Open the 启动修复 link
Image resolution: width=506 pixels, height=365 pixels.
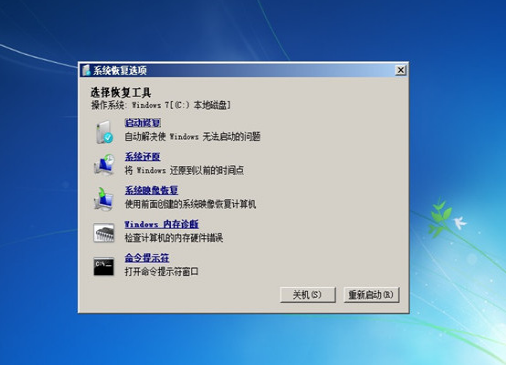point(143,123)
